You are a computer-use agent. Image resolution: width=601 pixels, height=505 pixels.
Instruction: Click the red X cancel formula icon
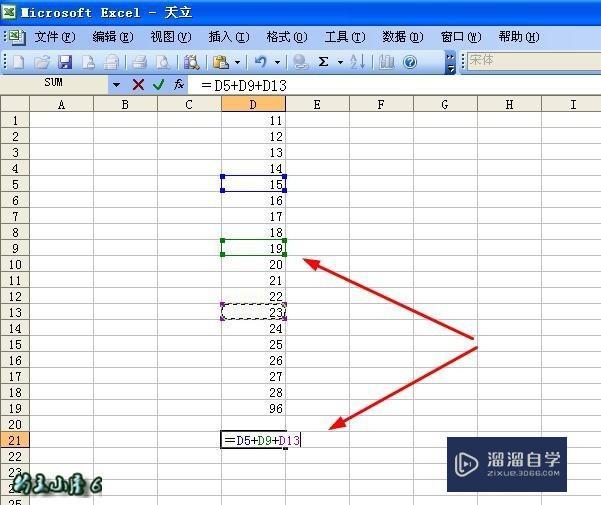pos(138,85)
